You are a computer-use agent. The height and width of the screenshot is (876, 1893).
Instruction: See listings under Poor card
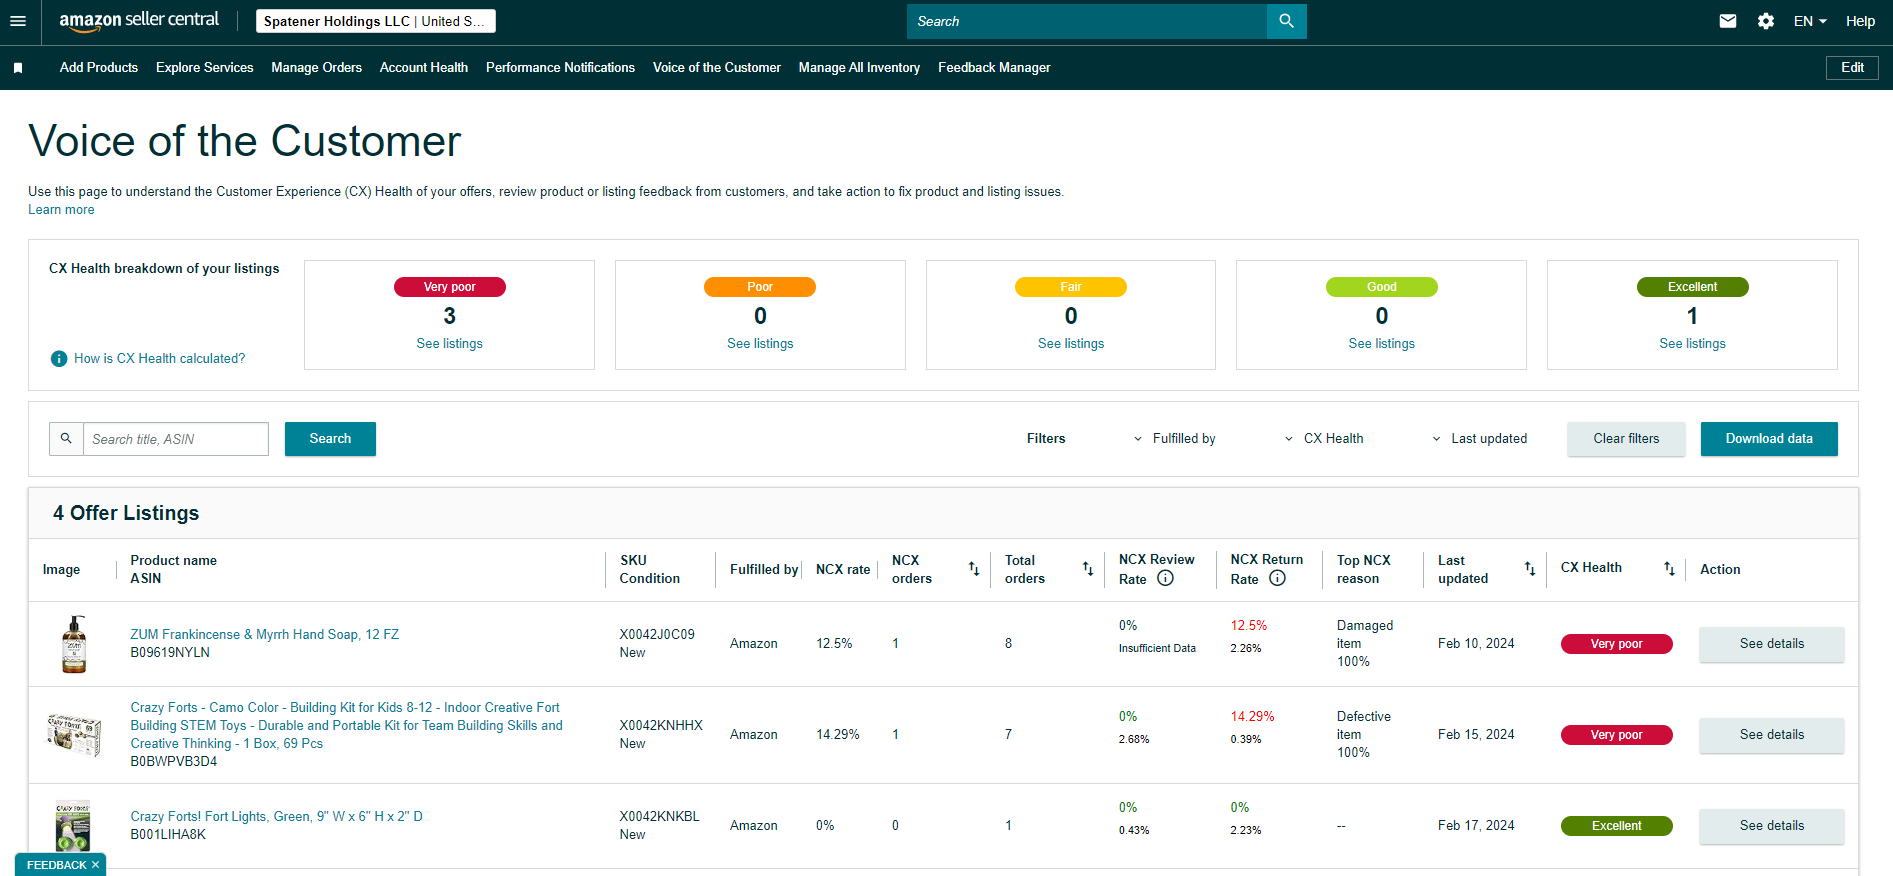(760, 344)
